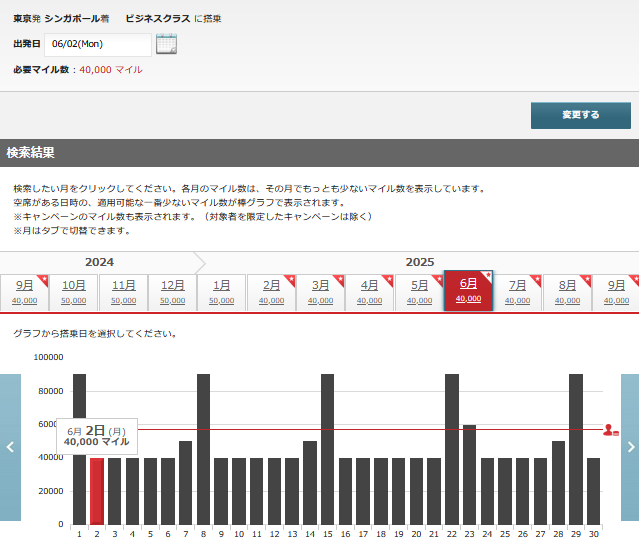Screen dimensions: 639x544
Task: Click the left arrow to show previous month
Action: click(10, 447)
